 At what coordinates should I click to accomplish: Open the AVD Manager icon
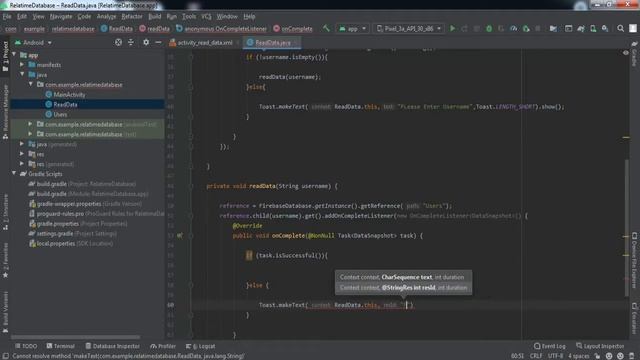tap(593, 29)
